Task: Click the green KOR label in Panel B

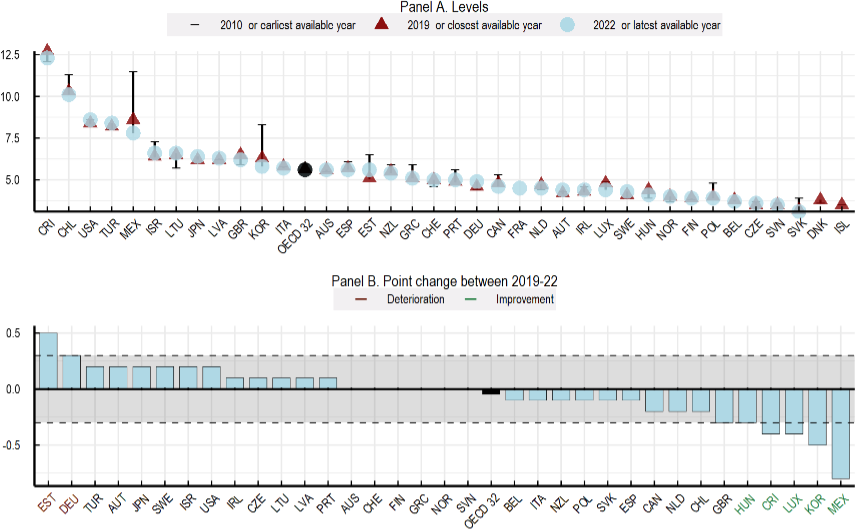Action: (x=817, y=506)
